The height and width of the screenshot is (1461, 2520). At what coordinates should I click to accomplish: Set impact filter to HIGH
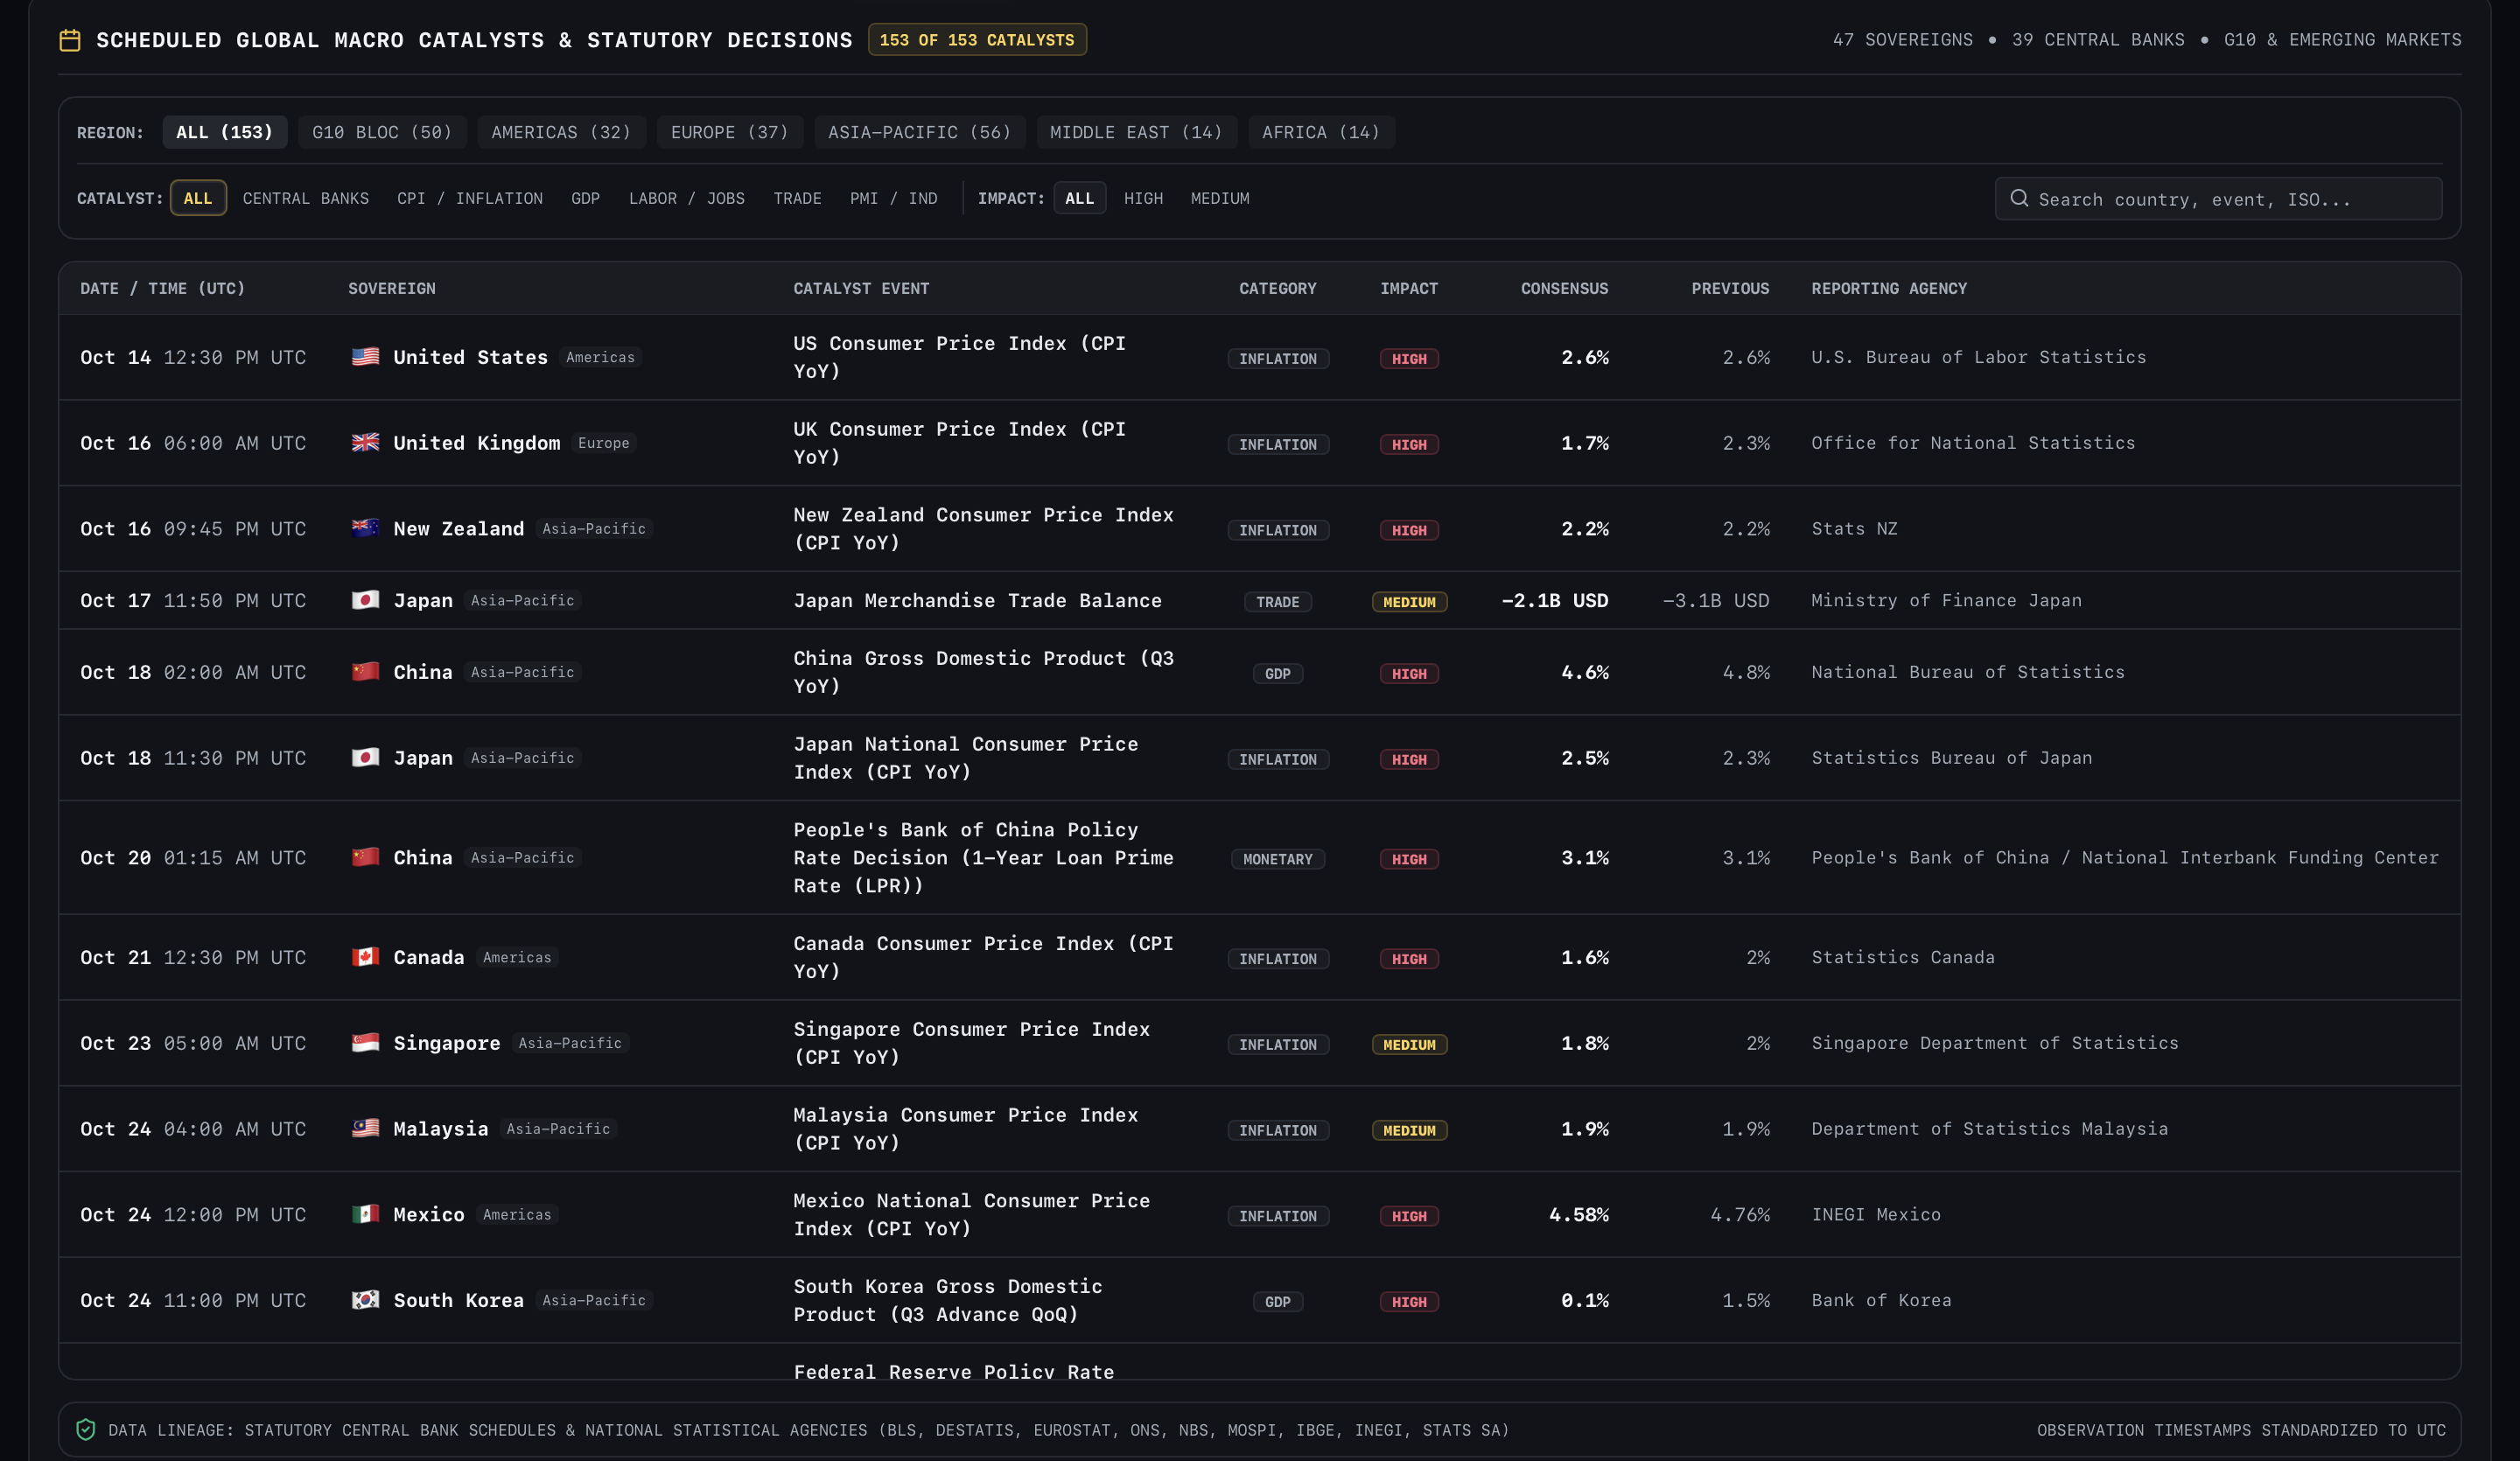pos(1144,198)
